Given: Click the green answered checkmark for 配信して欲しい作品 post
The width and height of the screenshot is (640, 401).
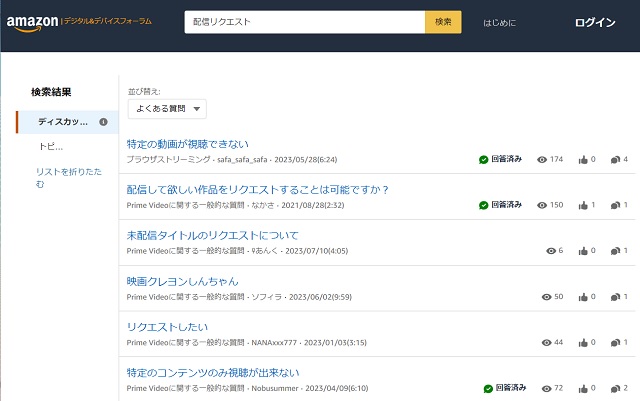Looking at the screenshot, I should click(484, 205).
